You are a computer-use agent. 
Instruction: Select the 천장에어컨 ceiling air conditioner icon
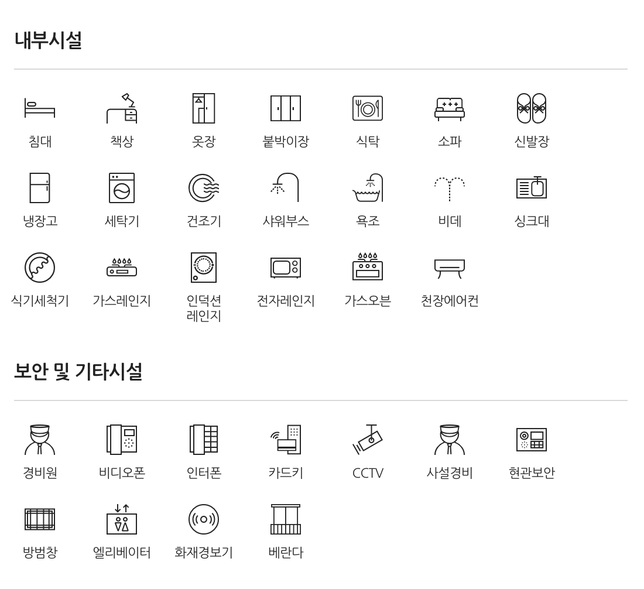pos(450,269)
